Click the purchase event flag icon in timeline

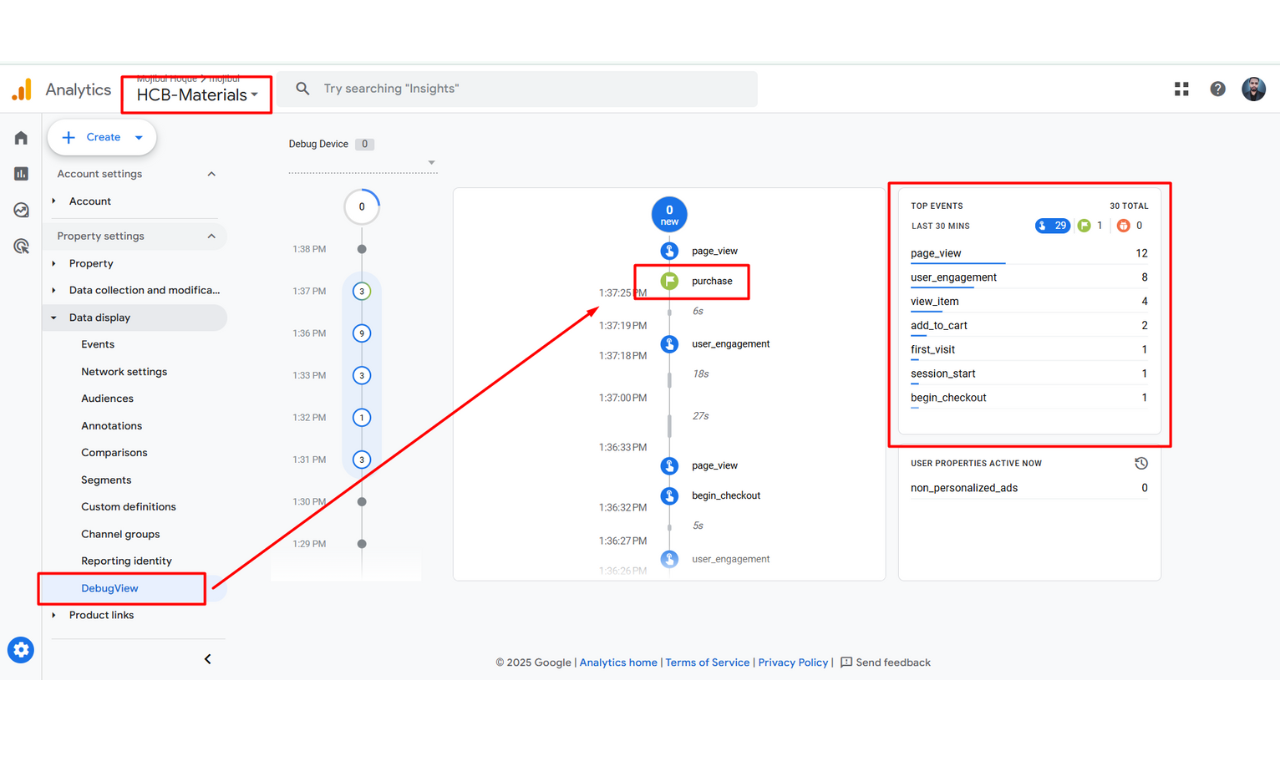pyautogui.click(x=669, y=281)
